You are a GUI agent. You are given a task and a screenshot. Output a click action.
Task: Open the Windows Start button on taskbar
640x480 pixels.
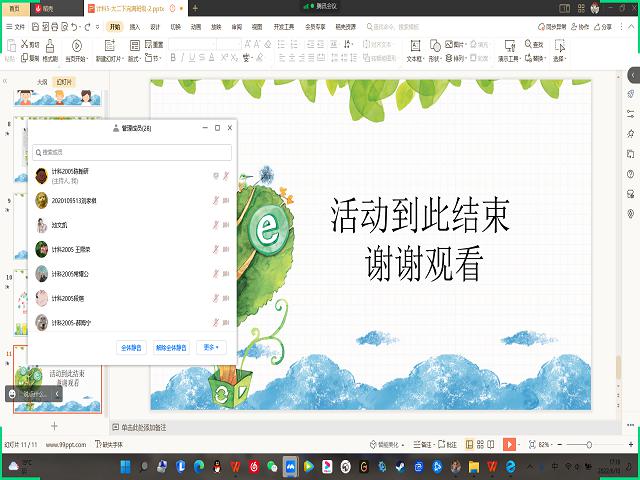[x=126, y=466]
